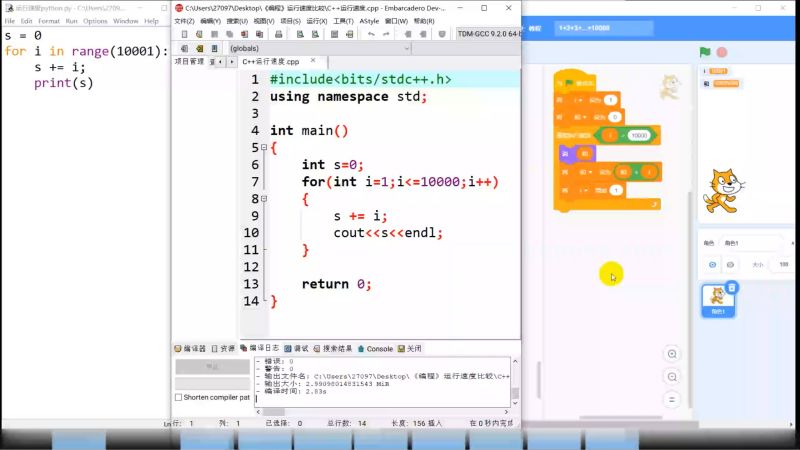Image resolution: width=800 pixels, height=450 pixels.
Task: Click the Scratch project title field 1+2+3+...+10000
Action: click(604, 28)
